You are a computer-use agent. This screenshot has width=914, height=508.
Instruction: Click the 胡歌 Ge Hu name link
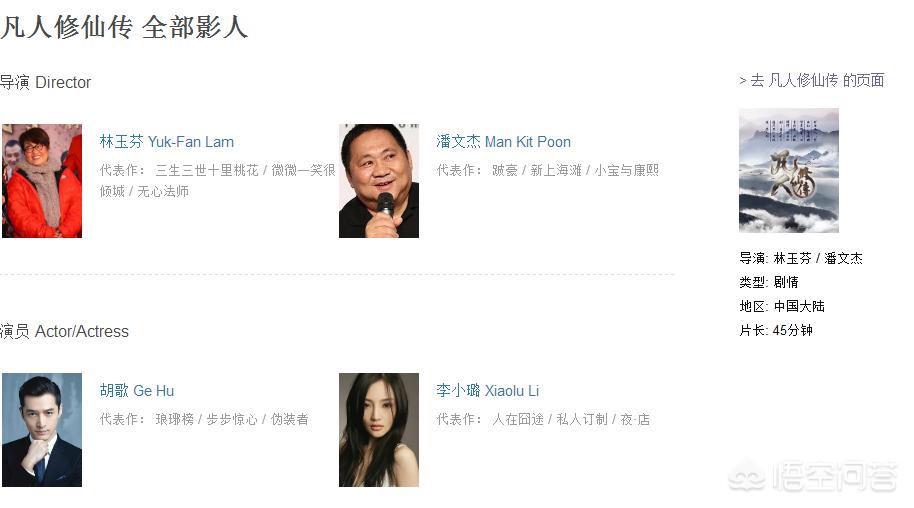[x=137, y=391]
